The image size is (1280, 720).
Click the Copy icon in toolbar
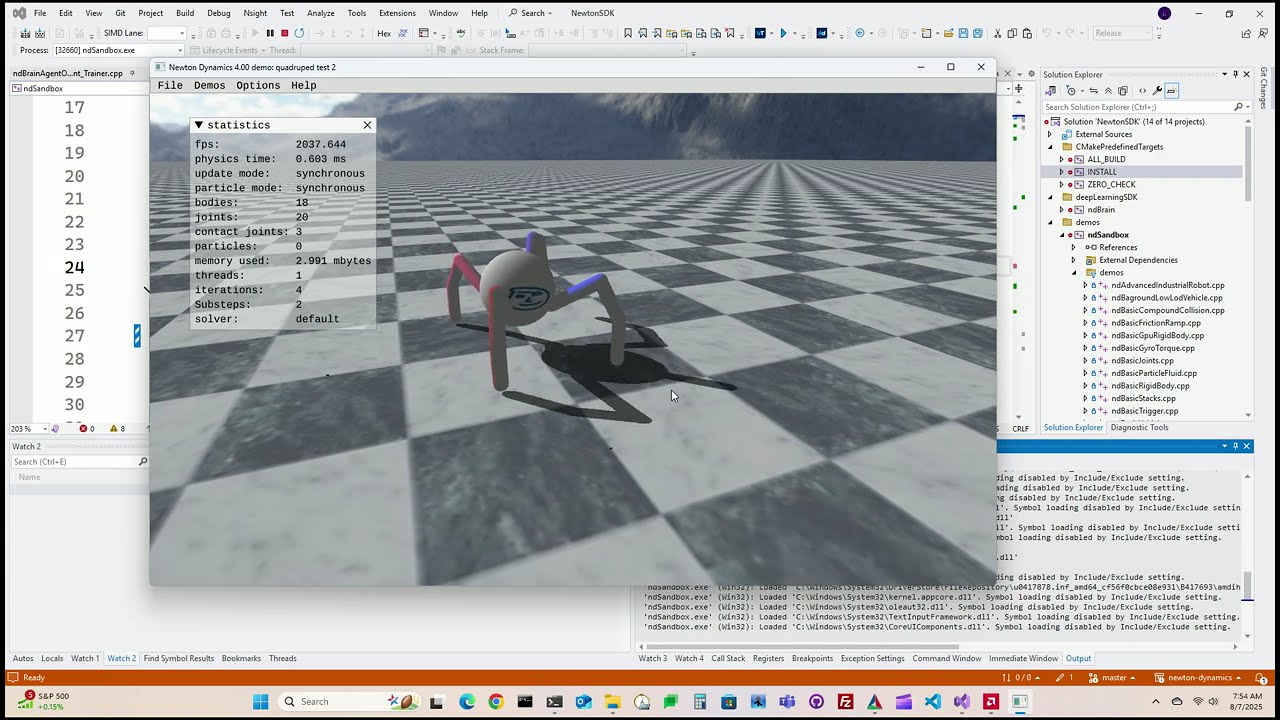coord(1012,33)
